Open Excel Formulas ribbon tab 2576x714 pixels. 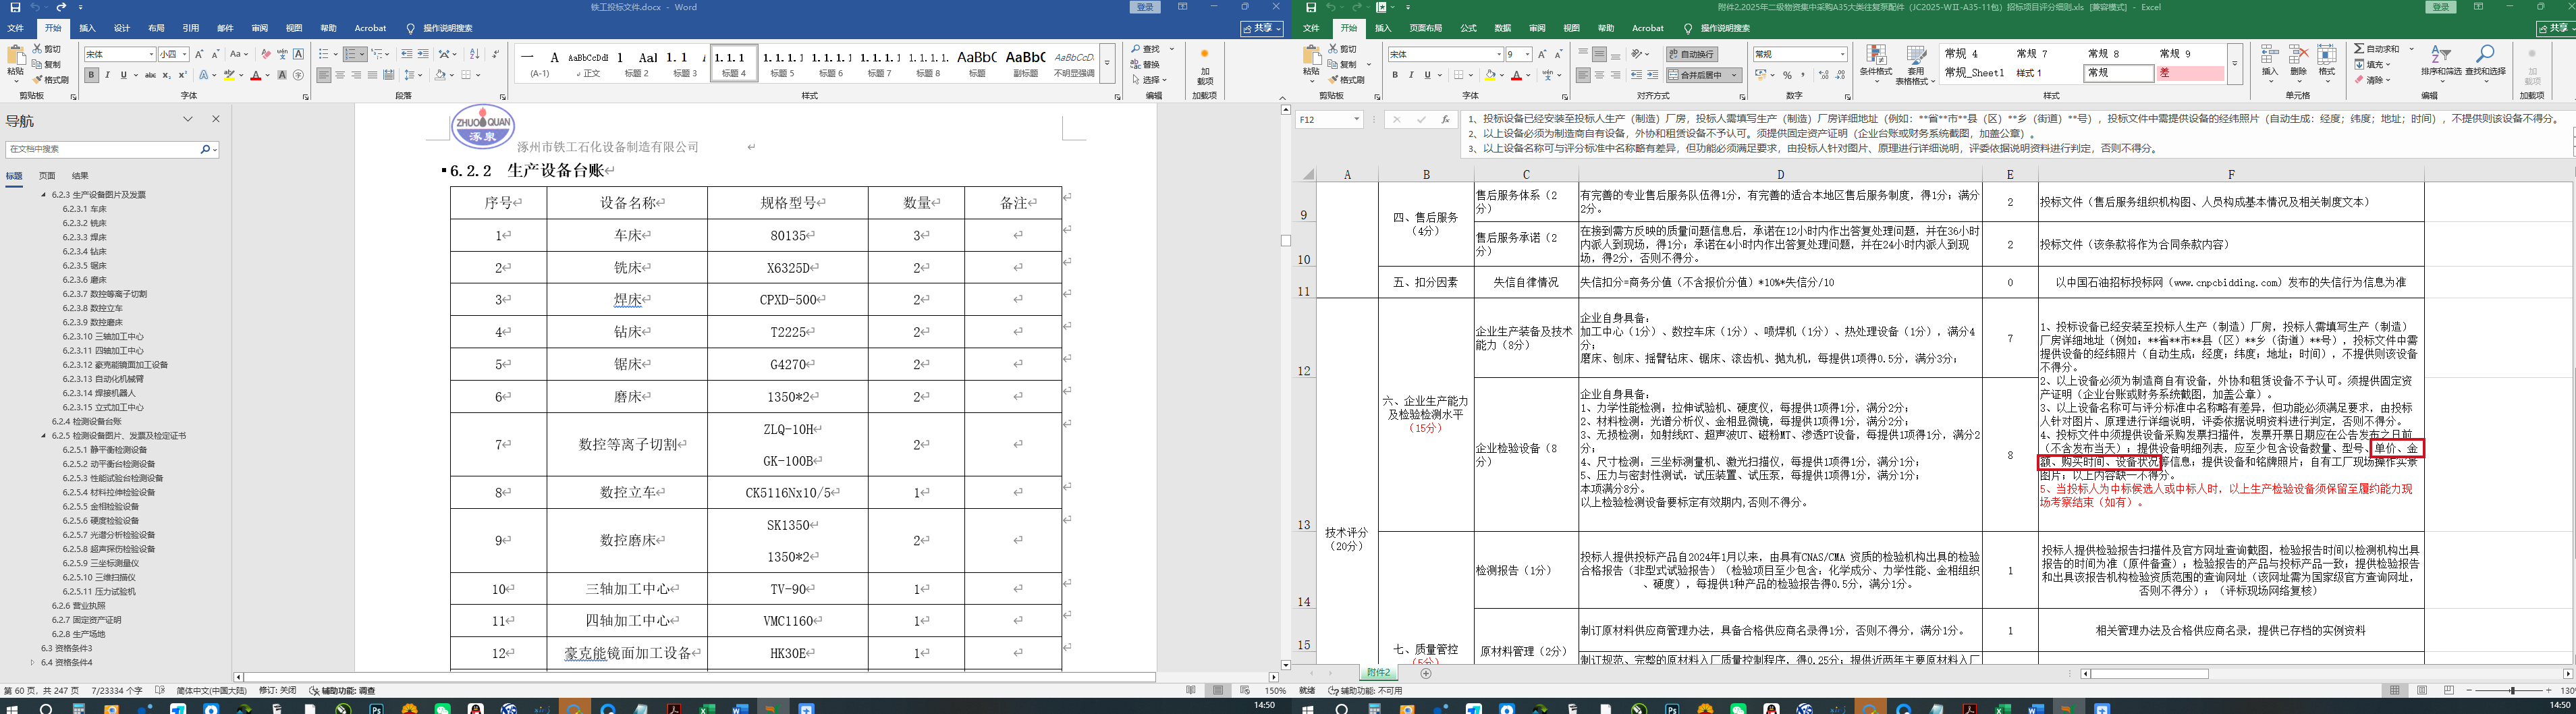(1468, 28)
